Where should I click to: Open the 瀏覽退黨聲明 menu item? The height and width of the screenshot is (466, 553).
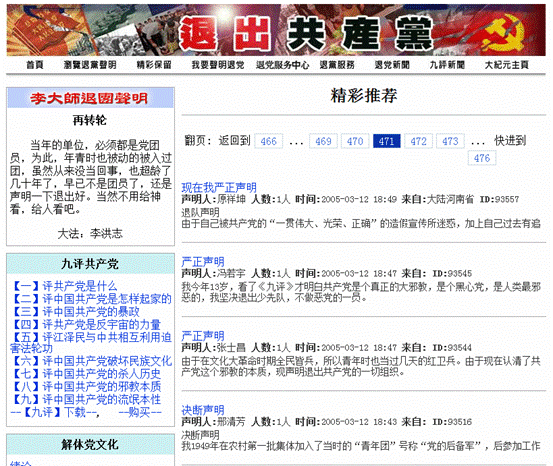tap(90, 65)
